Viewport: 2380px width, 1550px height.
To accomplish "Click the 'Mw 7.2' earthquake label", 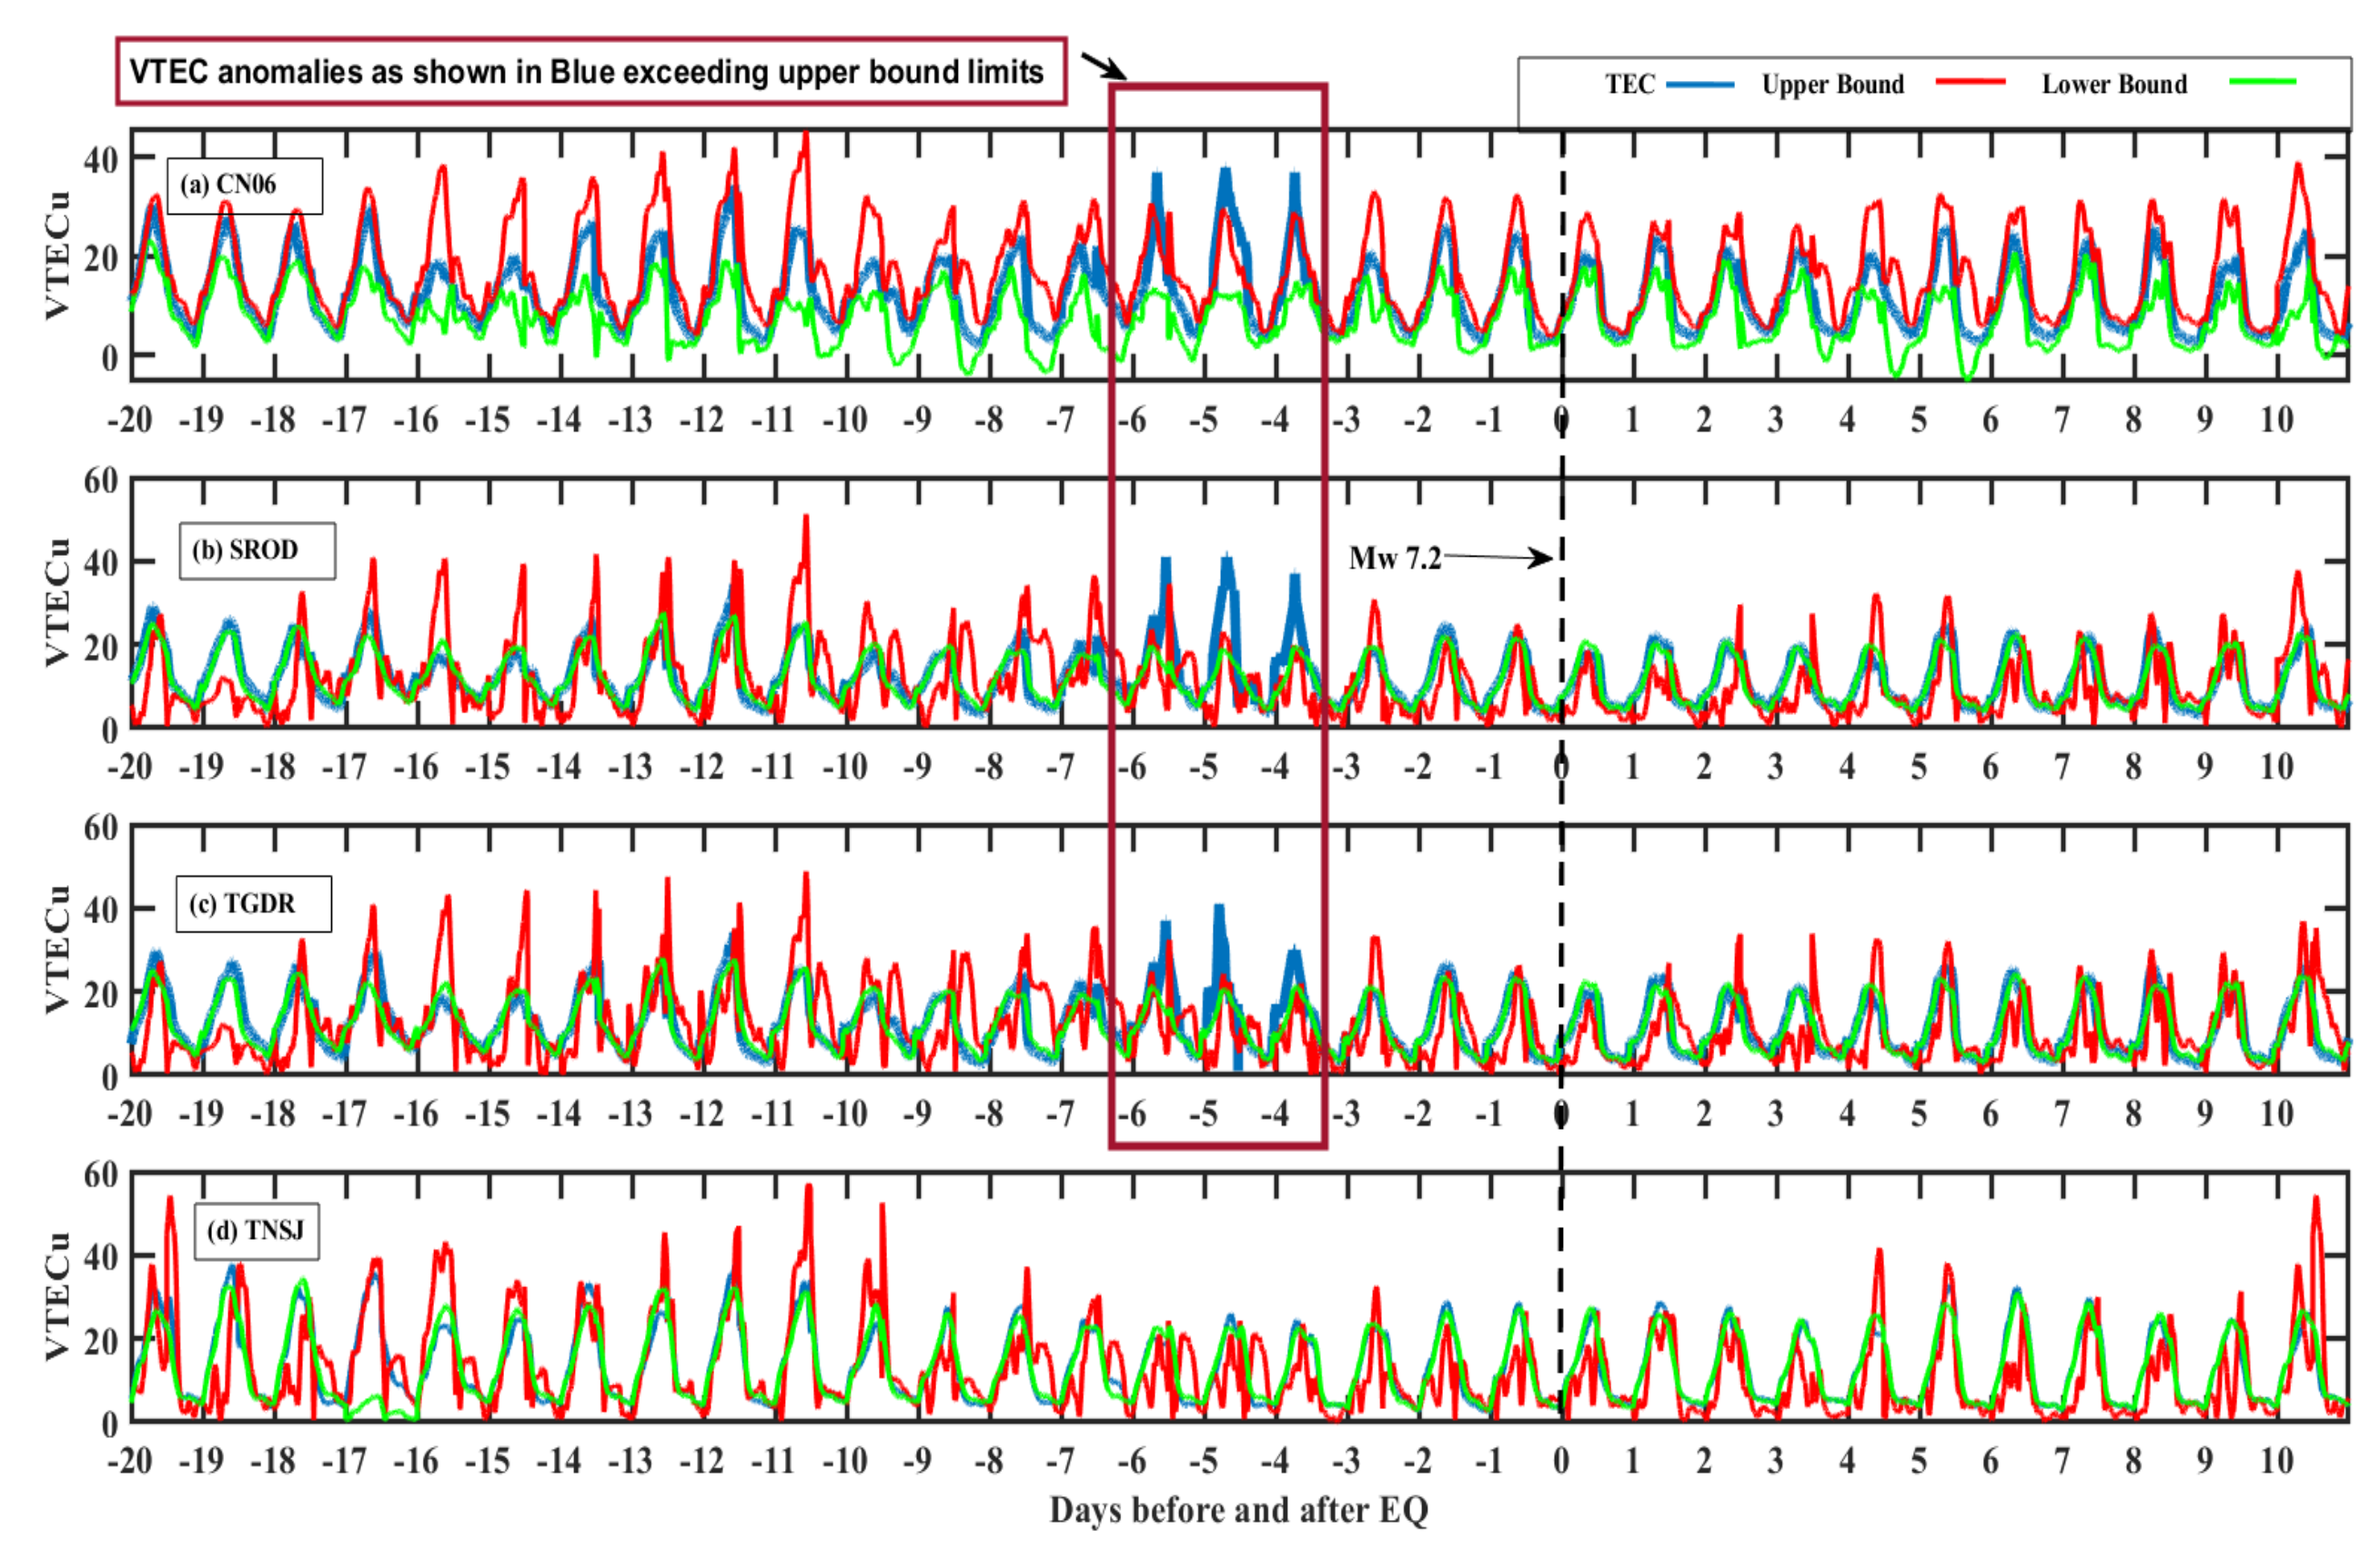I will coord(1394,558).
